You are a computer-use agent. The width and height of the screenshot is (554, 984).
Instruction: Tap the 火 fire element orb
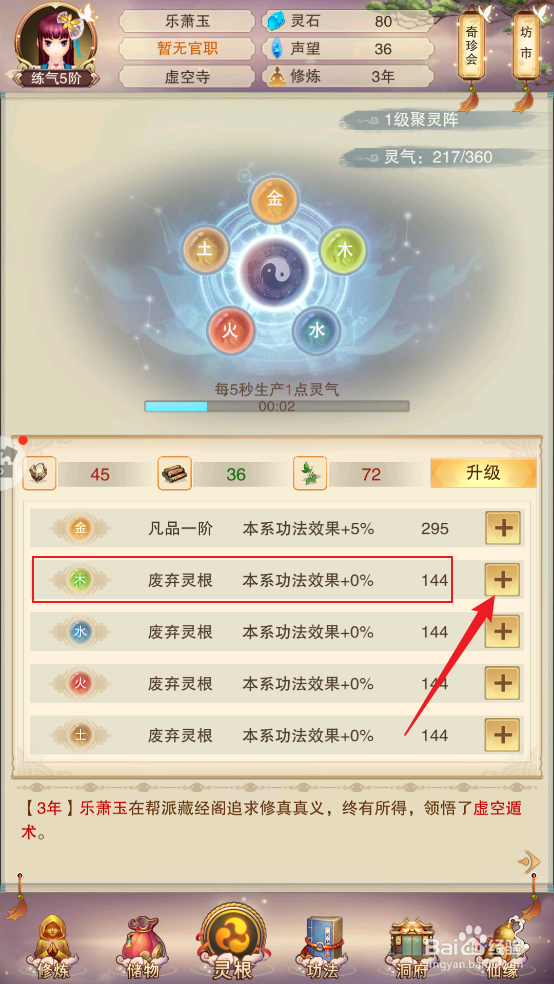[x=231, y=331]
